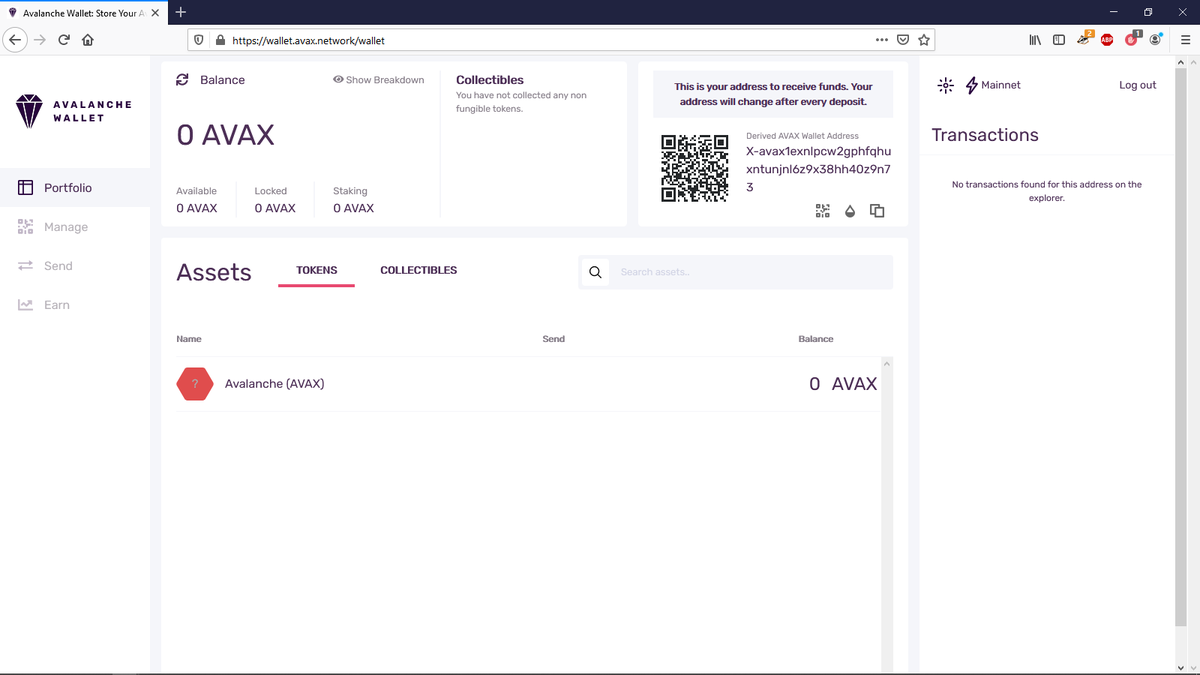Screen dimensions: 1200x675
Task: Reload the page with browser refresh button
Action: click(x=64, y=40)
